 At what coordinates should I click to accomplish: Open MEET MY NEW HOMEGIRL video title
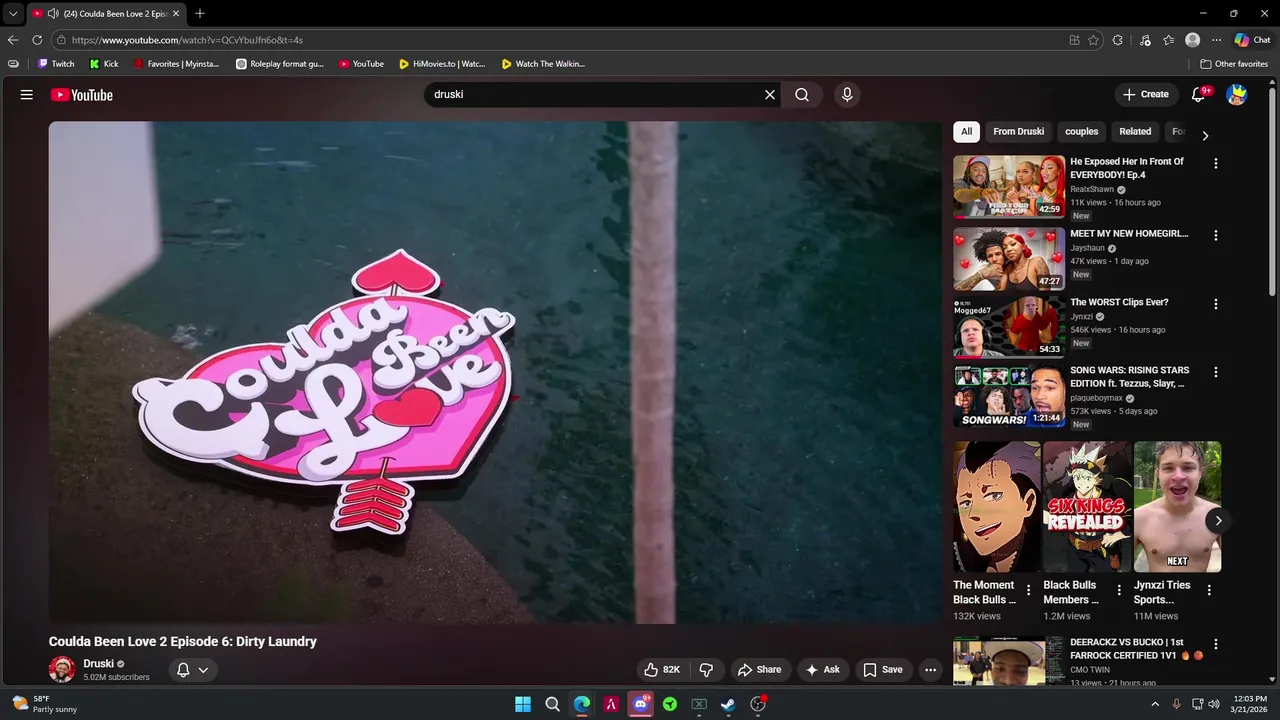1129,234
